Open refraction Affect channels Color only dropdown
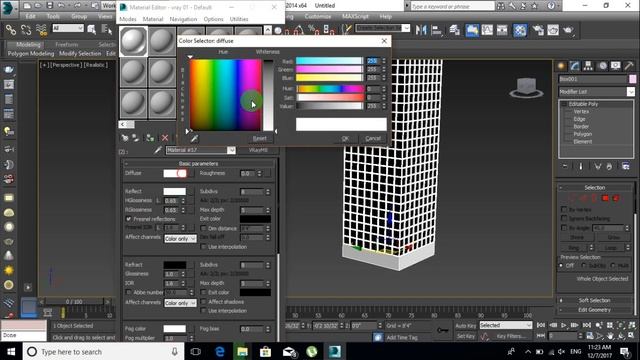 (x=180, y=303)
